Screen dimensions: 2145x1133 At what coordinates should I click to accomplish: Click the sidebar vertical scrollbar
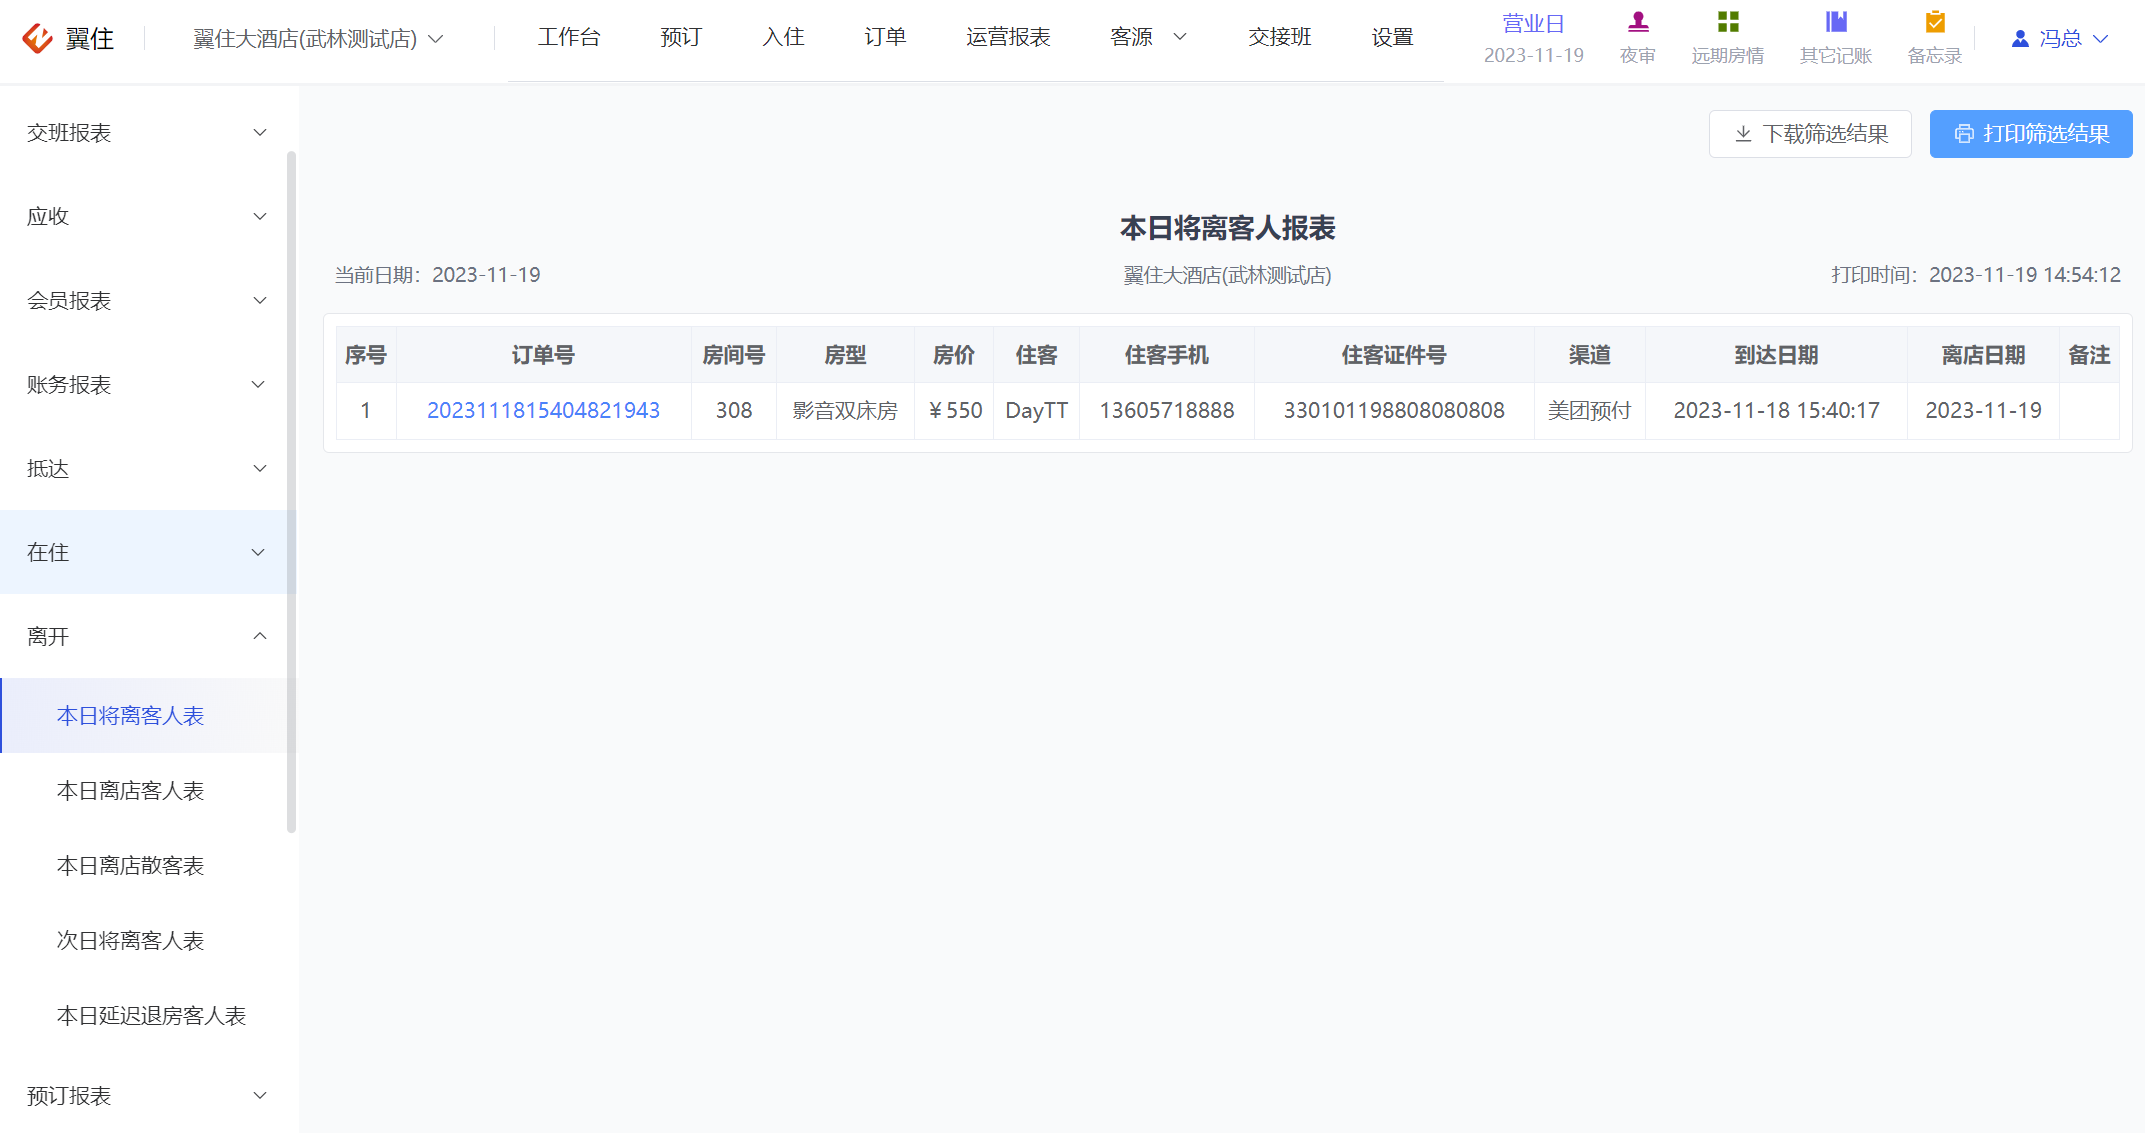pyautogui.click(x=291, y=491)
